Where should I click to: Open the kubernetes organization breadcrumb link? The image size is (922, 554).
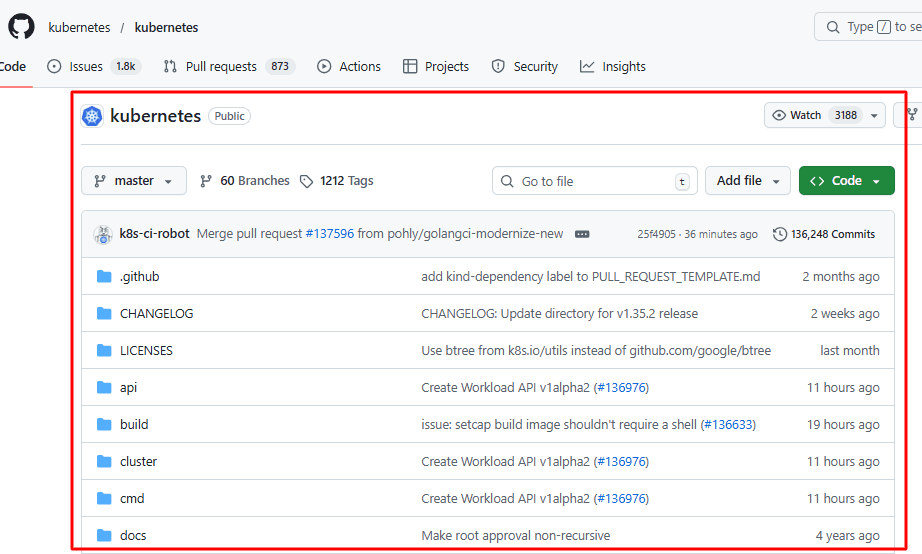point(79,28)
